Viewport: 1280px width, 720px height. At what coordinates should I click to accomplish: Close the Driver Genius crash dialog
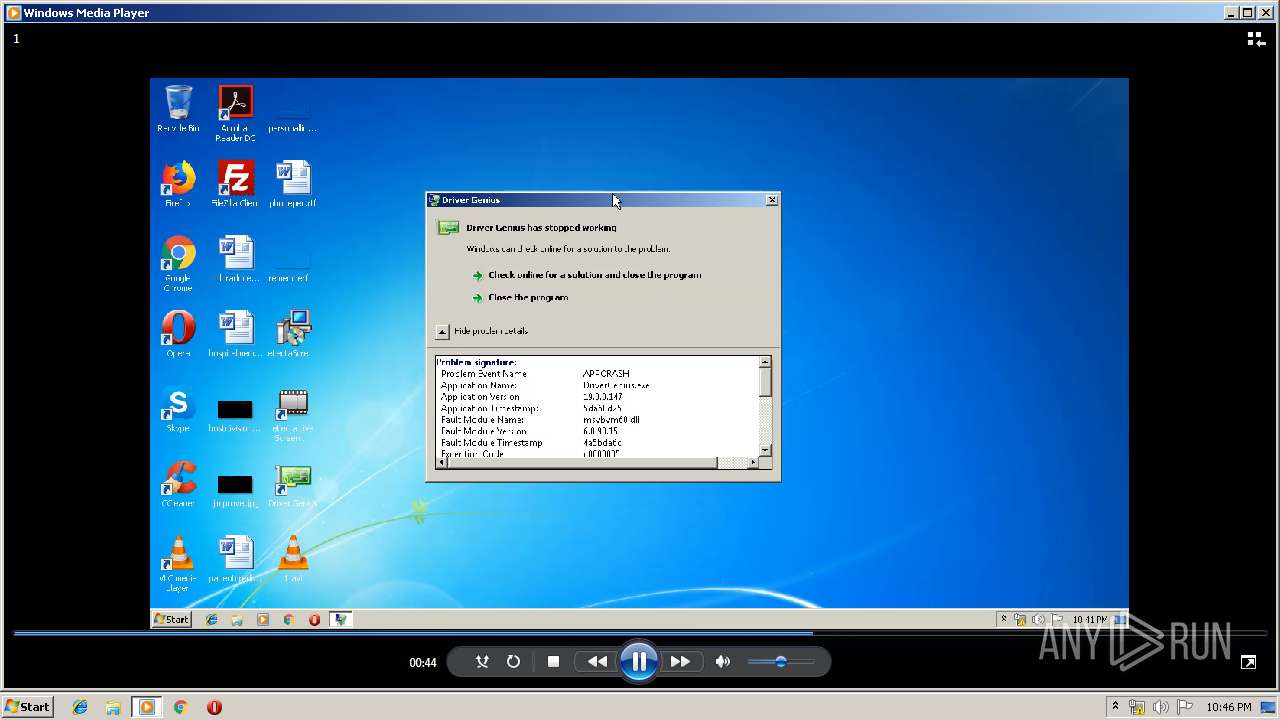point(772,200)
